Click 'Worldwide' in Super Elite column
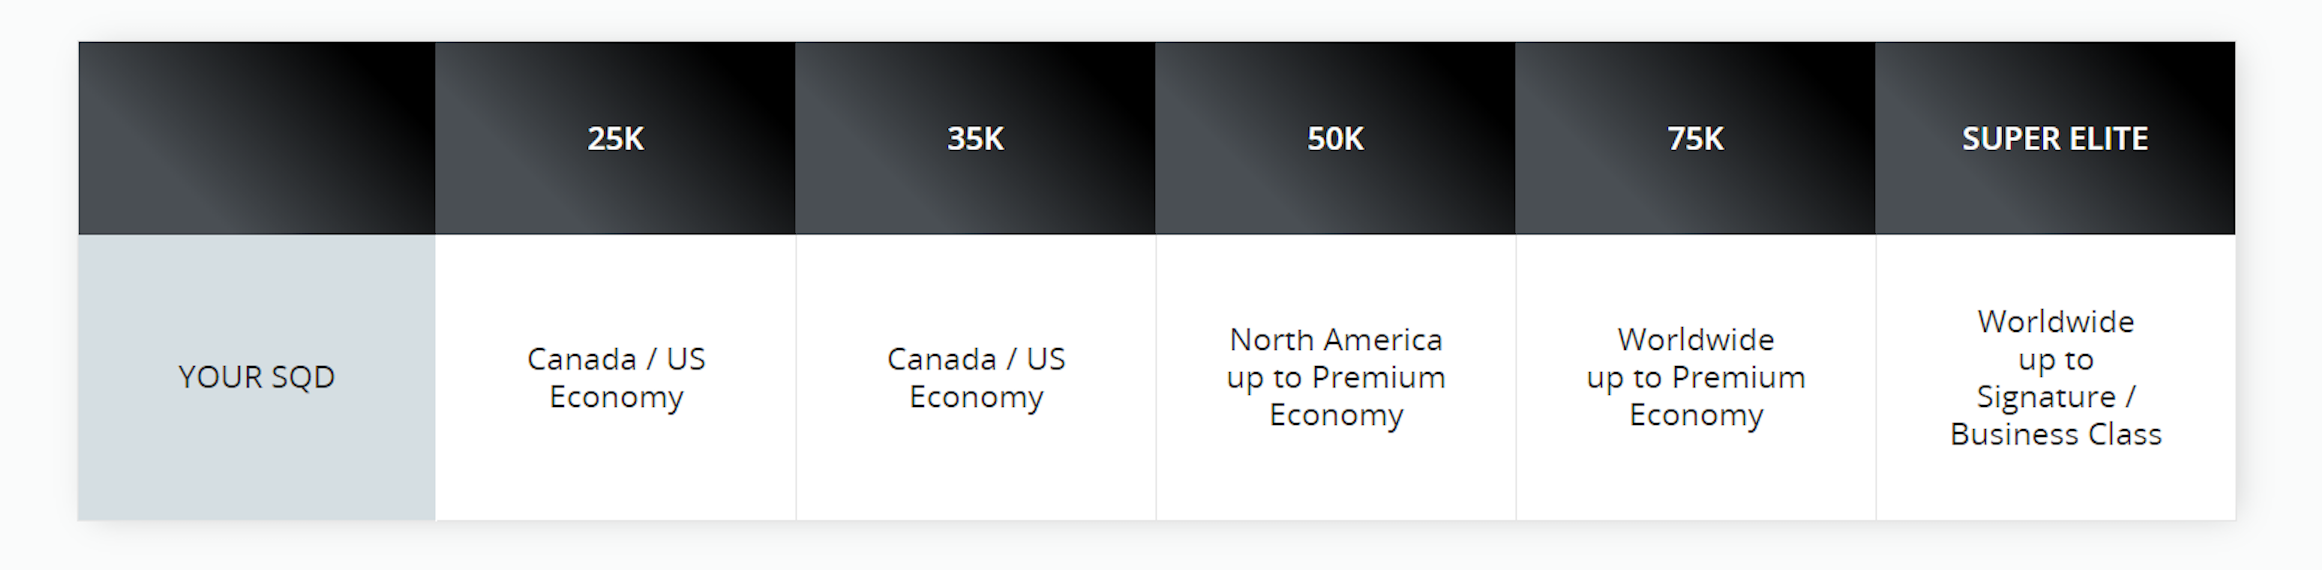Image resolution: width=2322 pixels, height=570 pixels. coord(2056,321)
